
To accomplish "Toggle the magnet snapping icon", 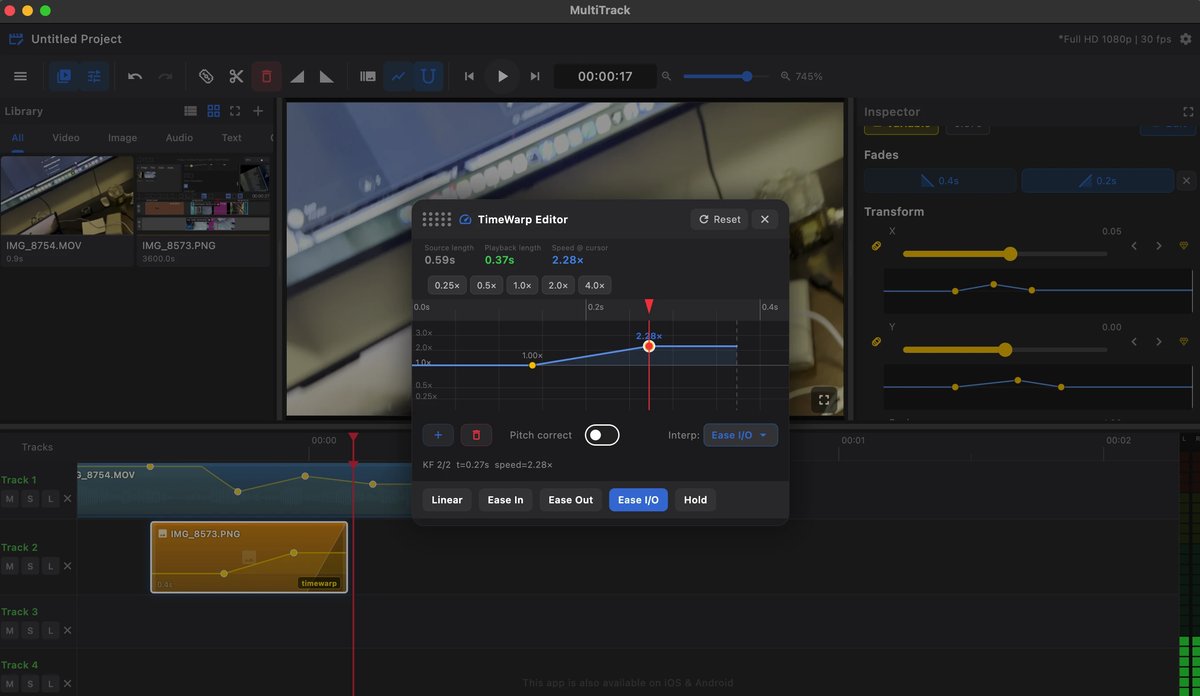I will pyautogui.click(x=428, y=76).
